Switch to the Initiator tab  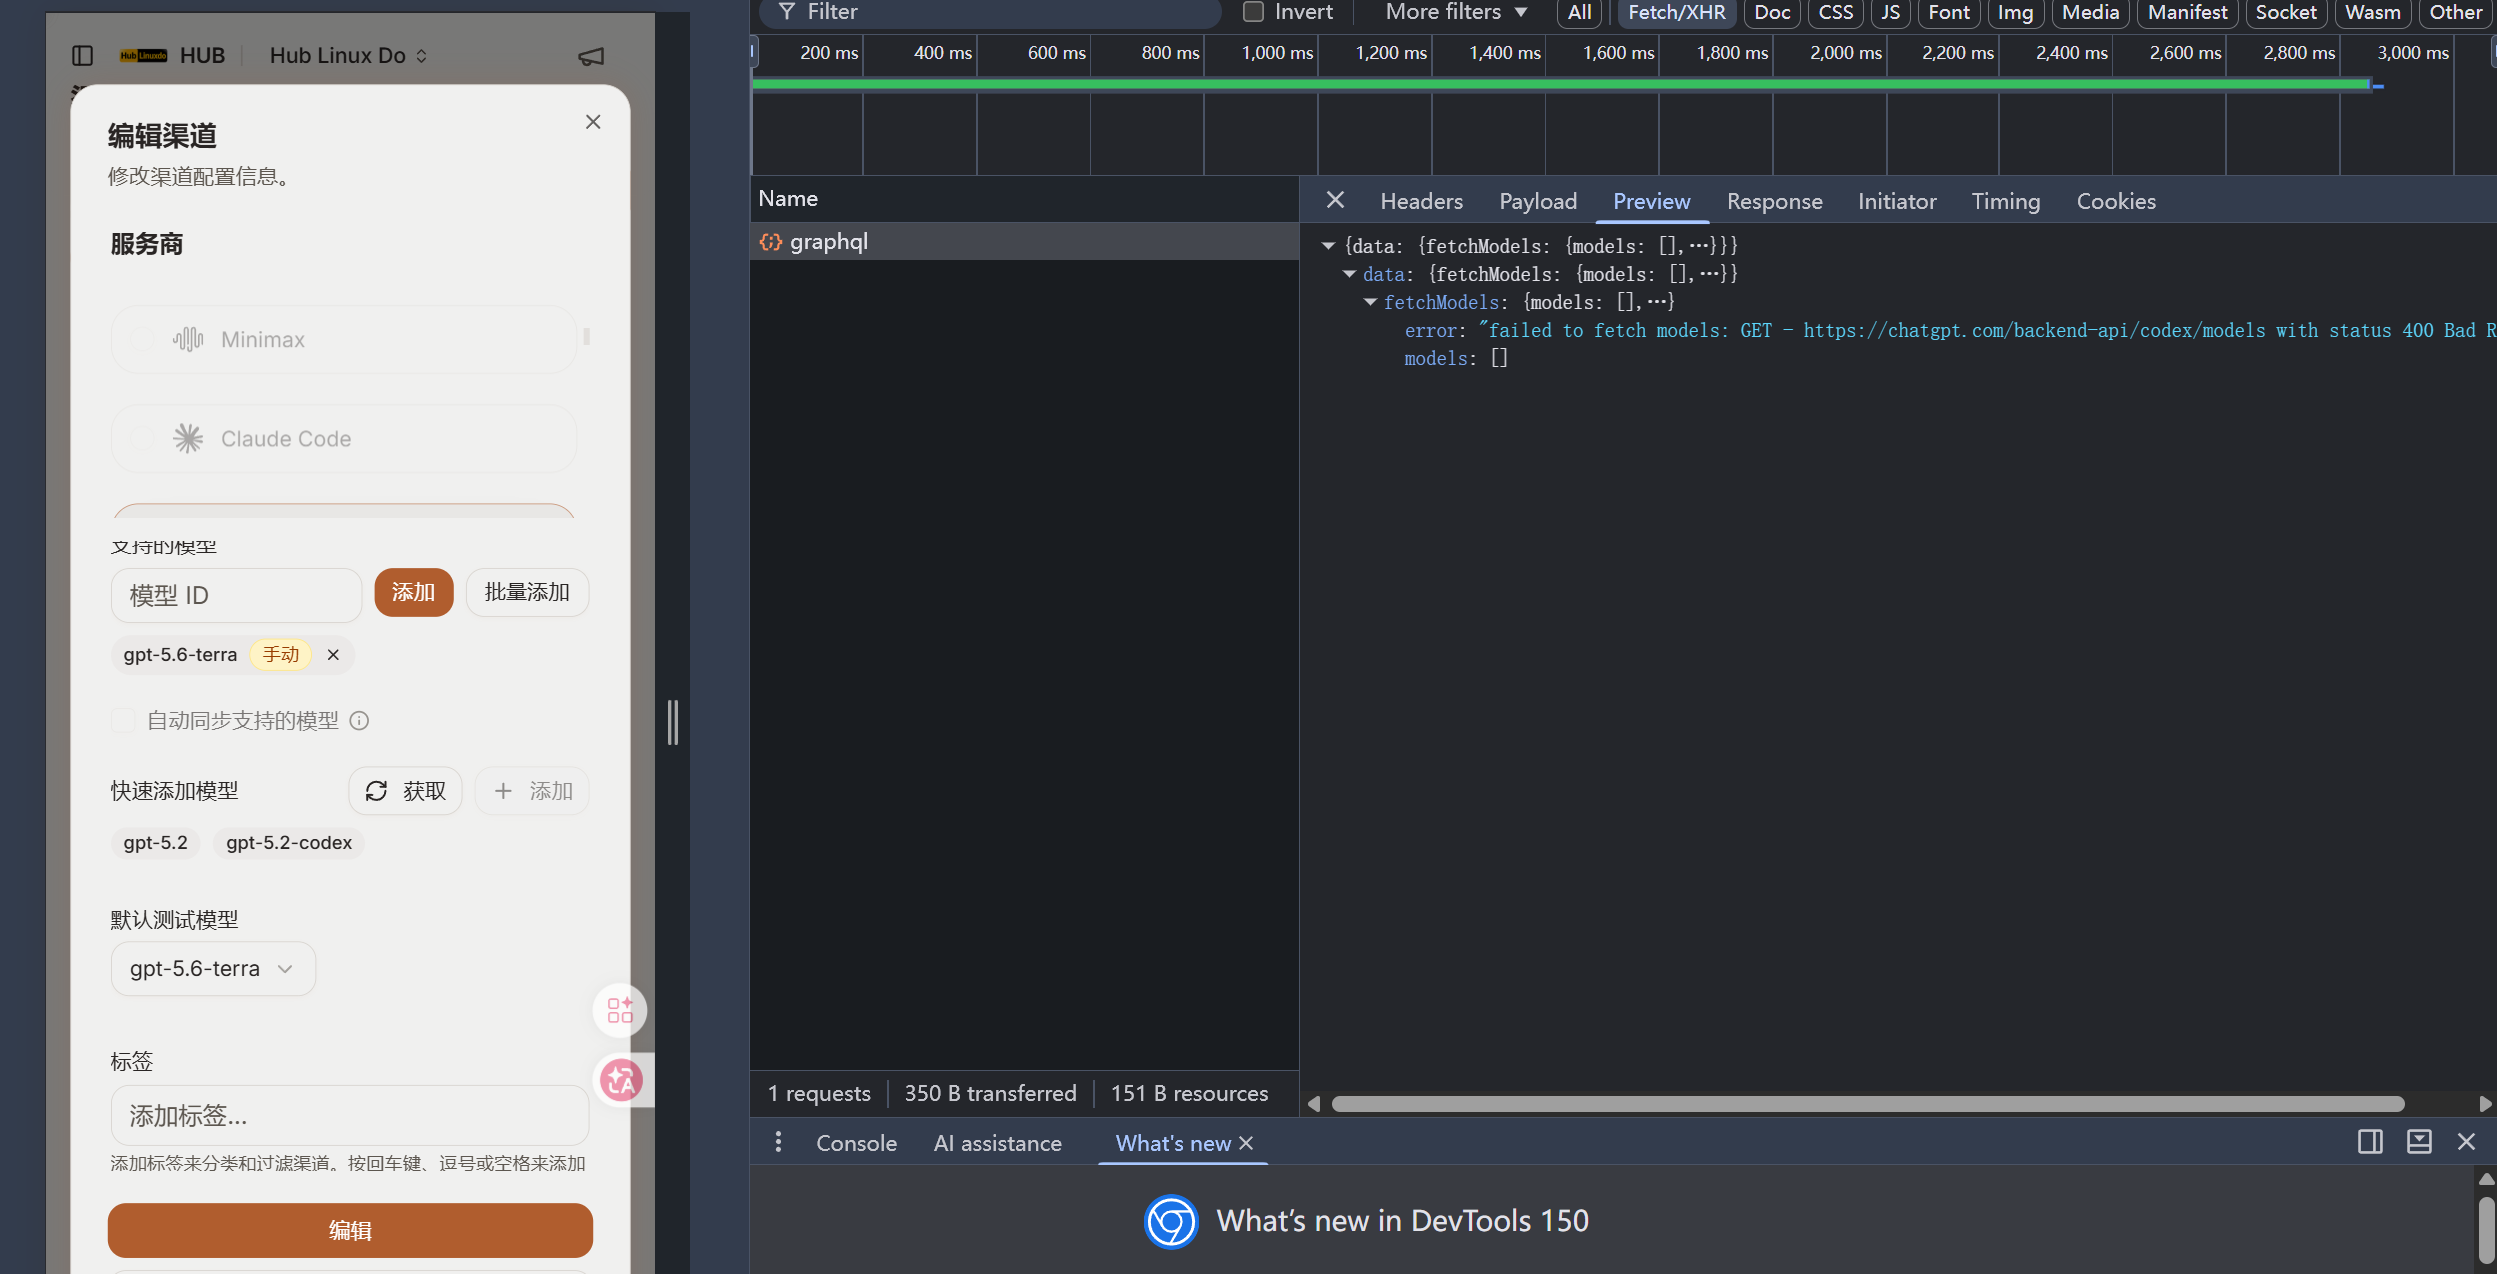1897,201
